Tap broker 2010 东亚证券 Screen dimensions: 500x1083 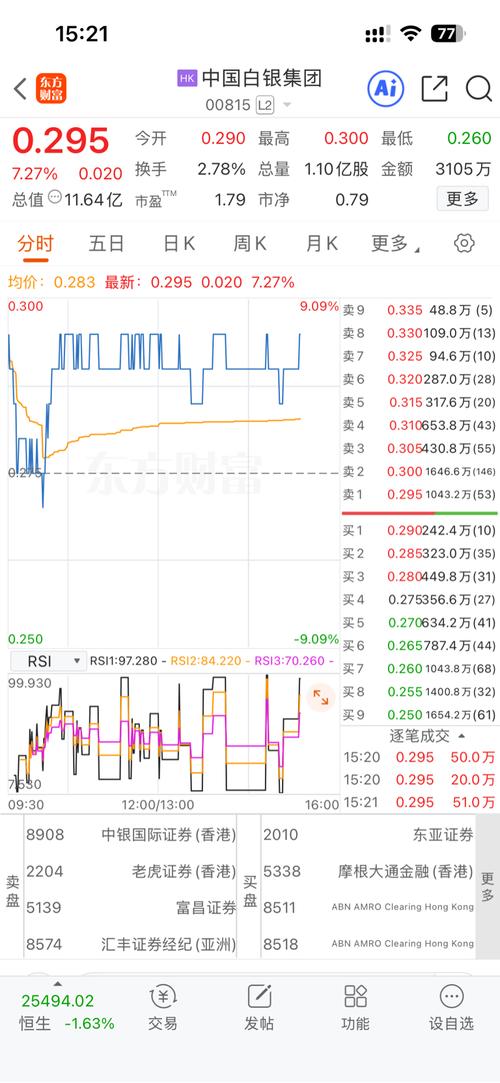tap(369, 834)
